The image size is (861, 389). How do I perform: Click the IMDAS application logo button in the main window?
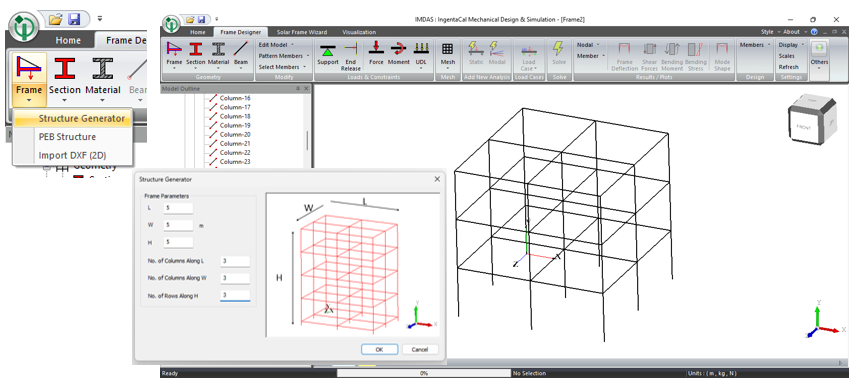click(x=172, y=24)
